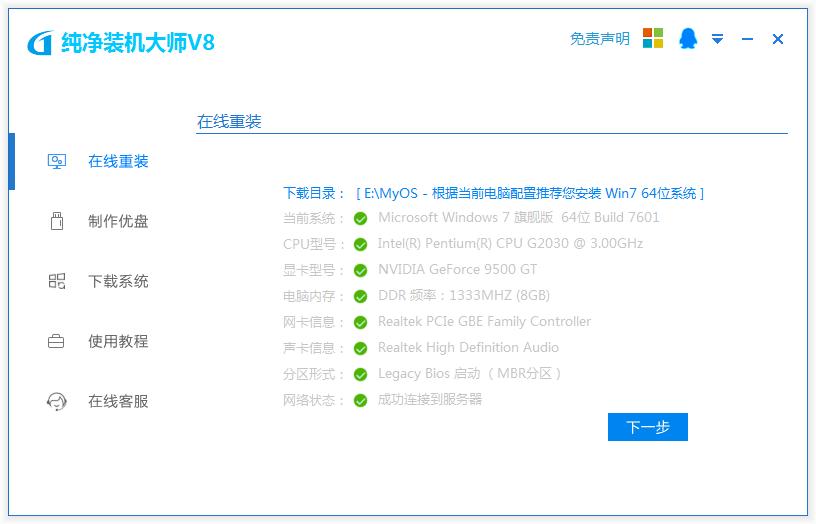Screen dimensions: 816x524
Task: Open the 在线客服 sidebar tab
Action: (118, 401)
